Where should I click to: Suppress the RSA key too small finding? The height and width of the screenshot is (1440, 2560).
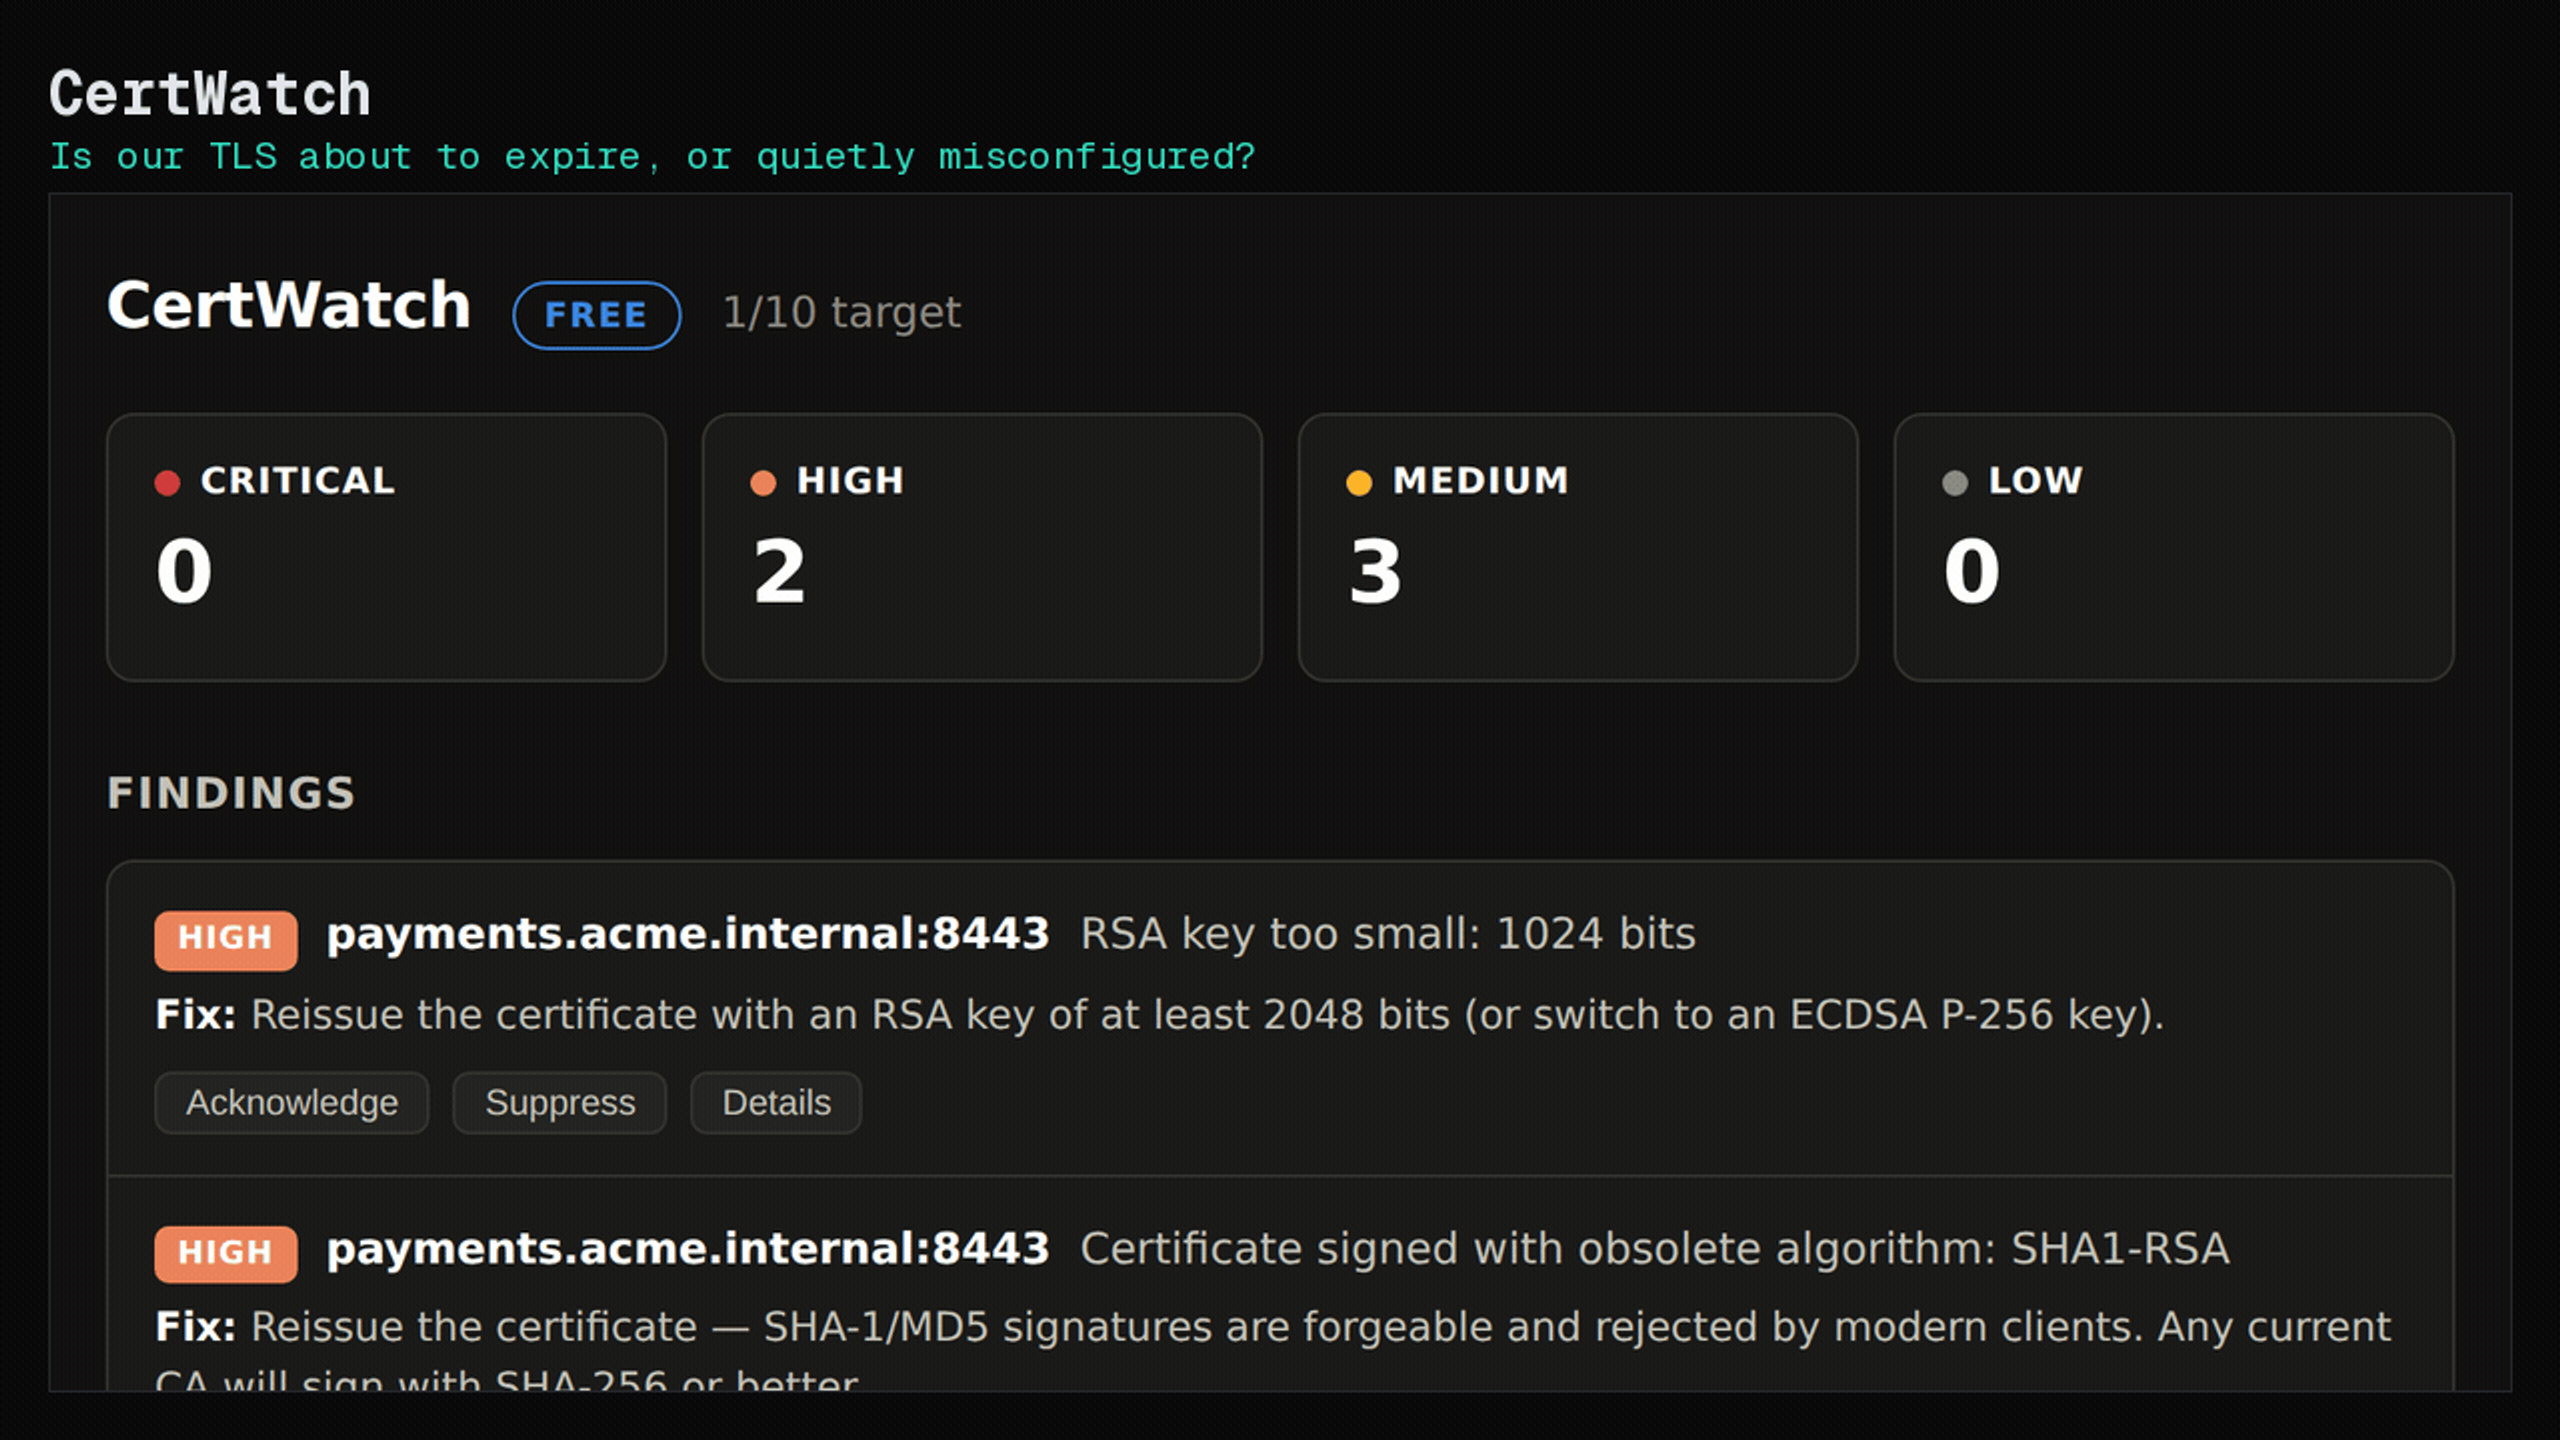pyautogui.click(x=560, y=1103)
